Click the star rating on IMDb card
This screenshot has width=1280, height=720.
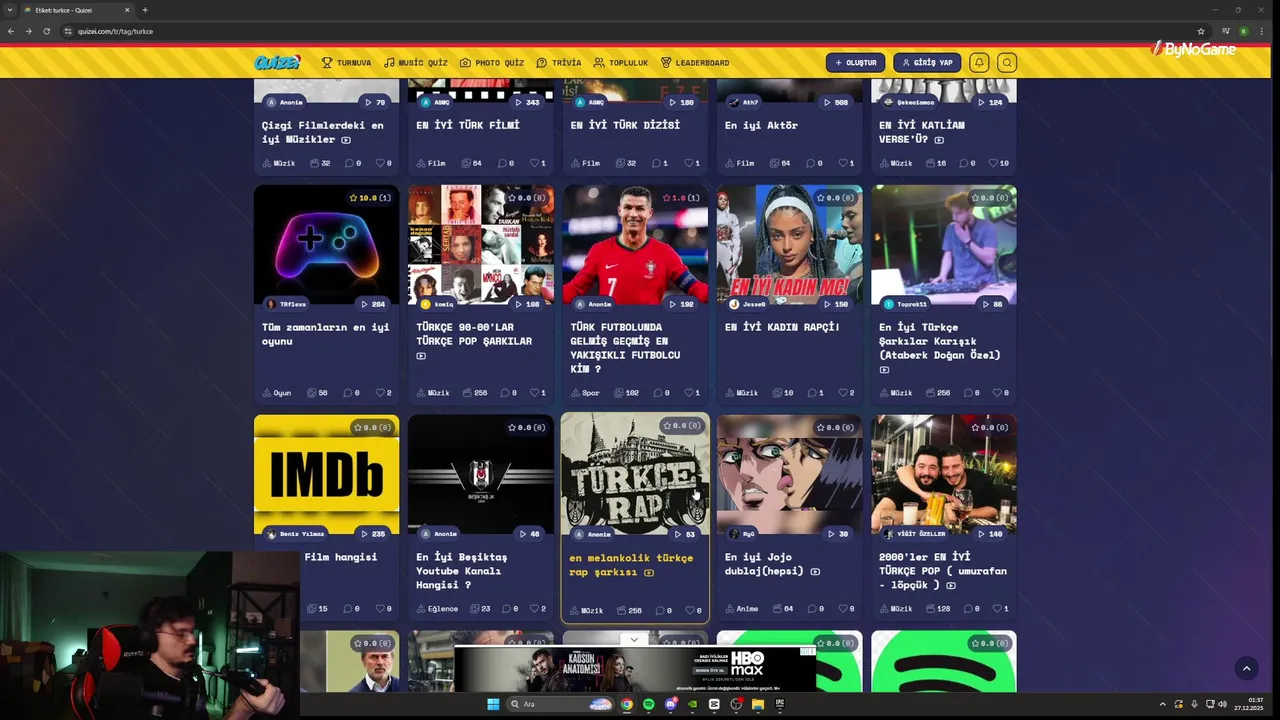tap(372, 428)
